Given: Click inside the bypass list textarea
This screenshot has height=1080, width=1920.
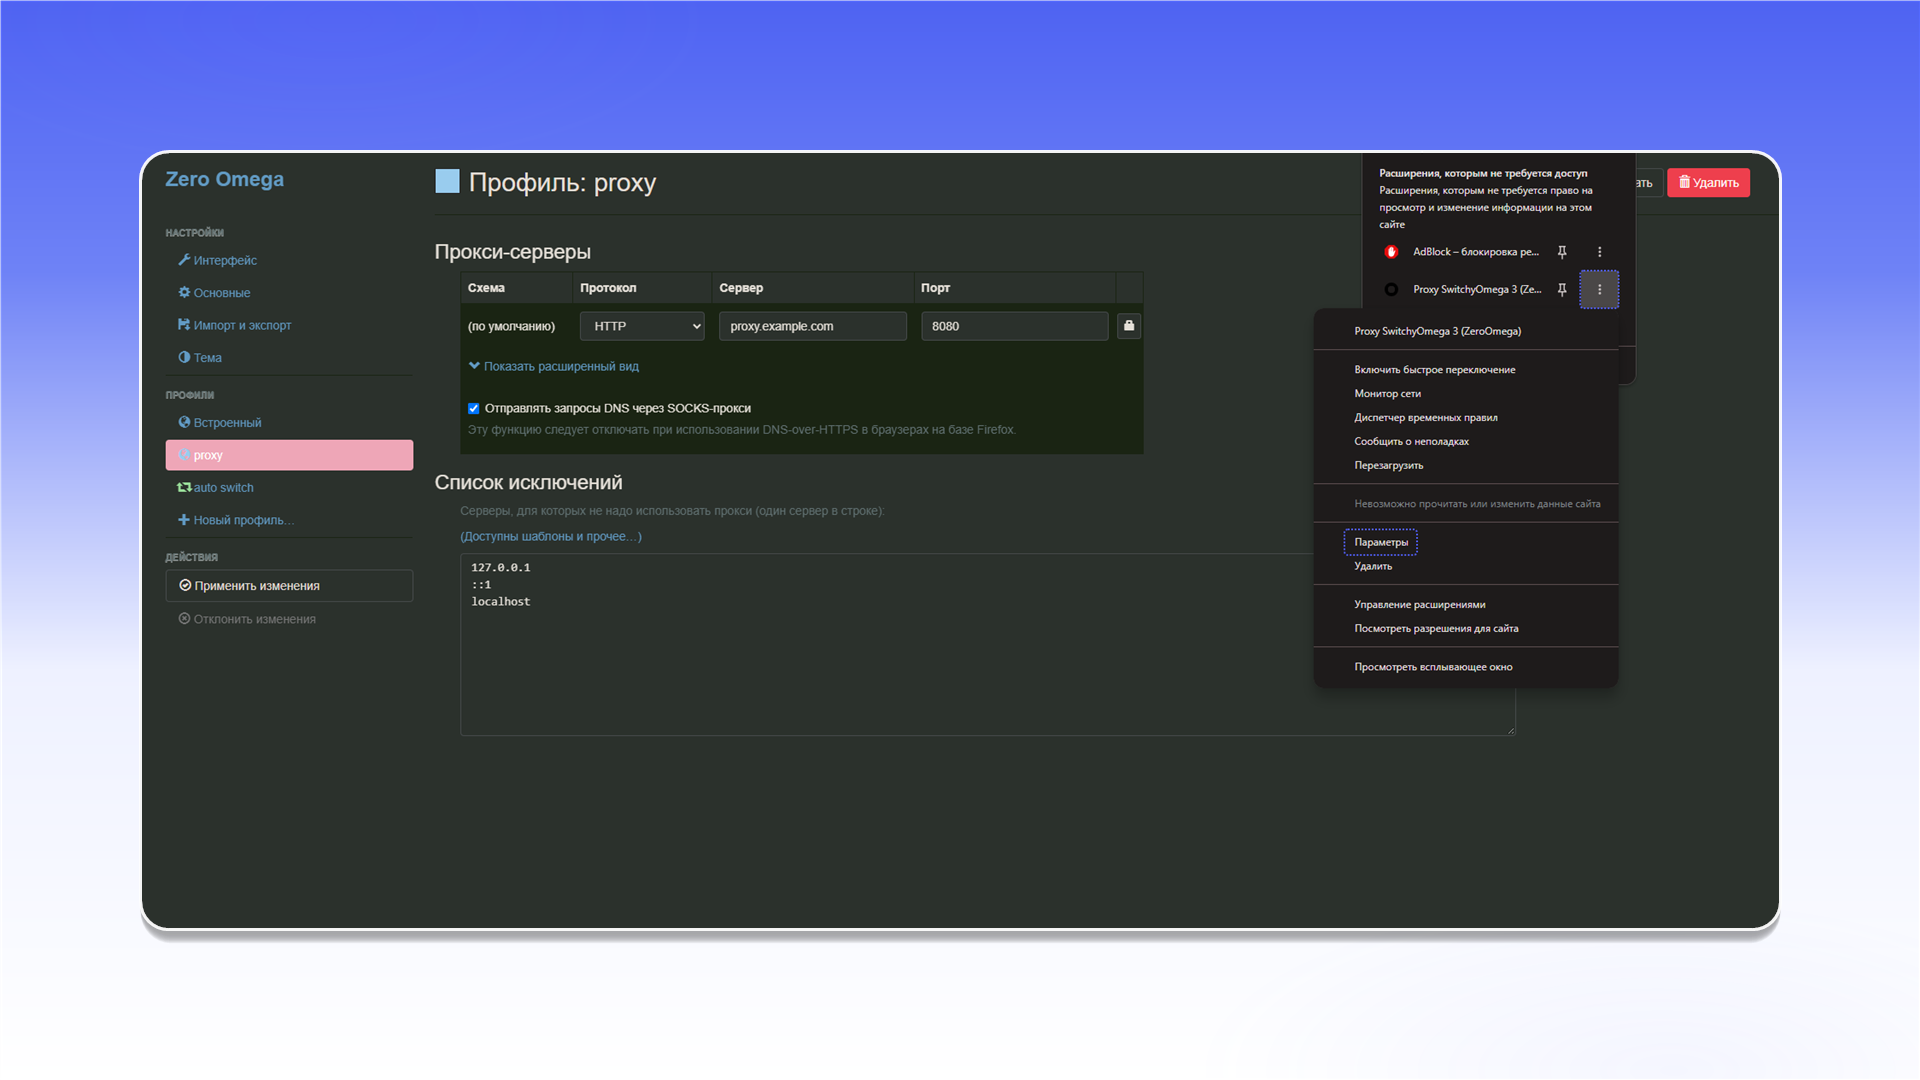Looking at the screenshot, I should pos(987,645).
